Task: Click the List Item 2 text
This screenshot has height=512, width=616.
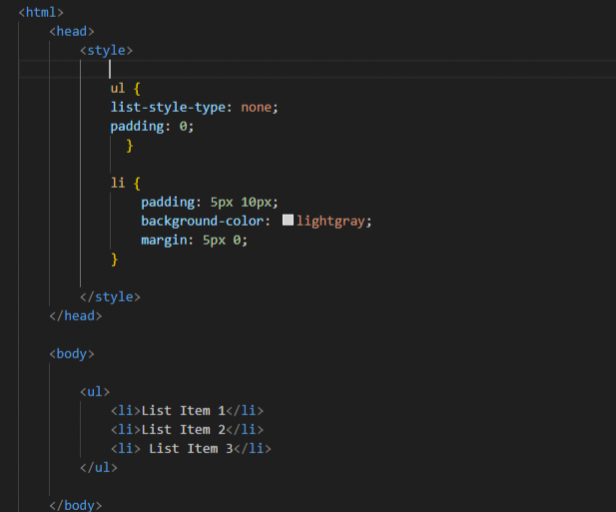Action: click(183, 429)
